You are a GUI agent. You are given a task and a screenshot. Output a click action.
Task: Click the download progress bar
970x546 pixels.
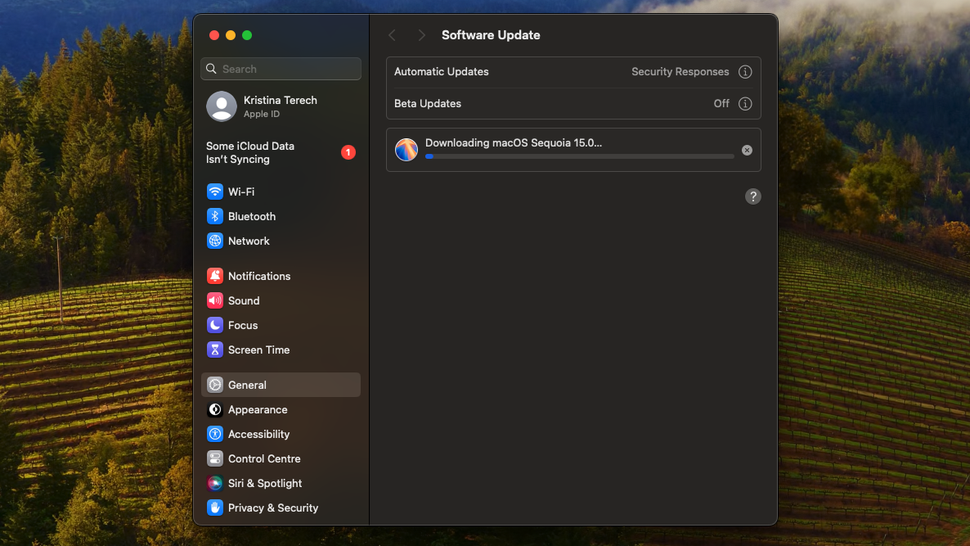tap(580, 157)
